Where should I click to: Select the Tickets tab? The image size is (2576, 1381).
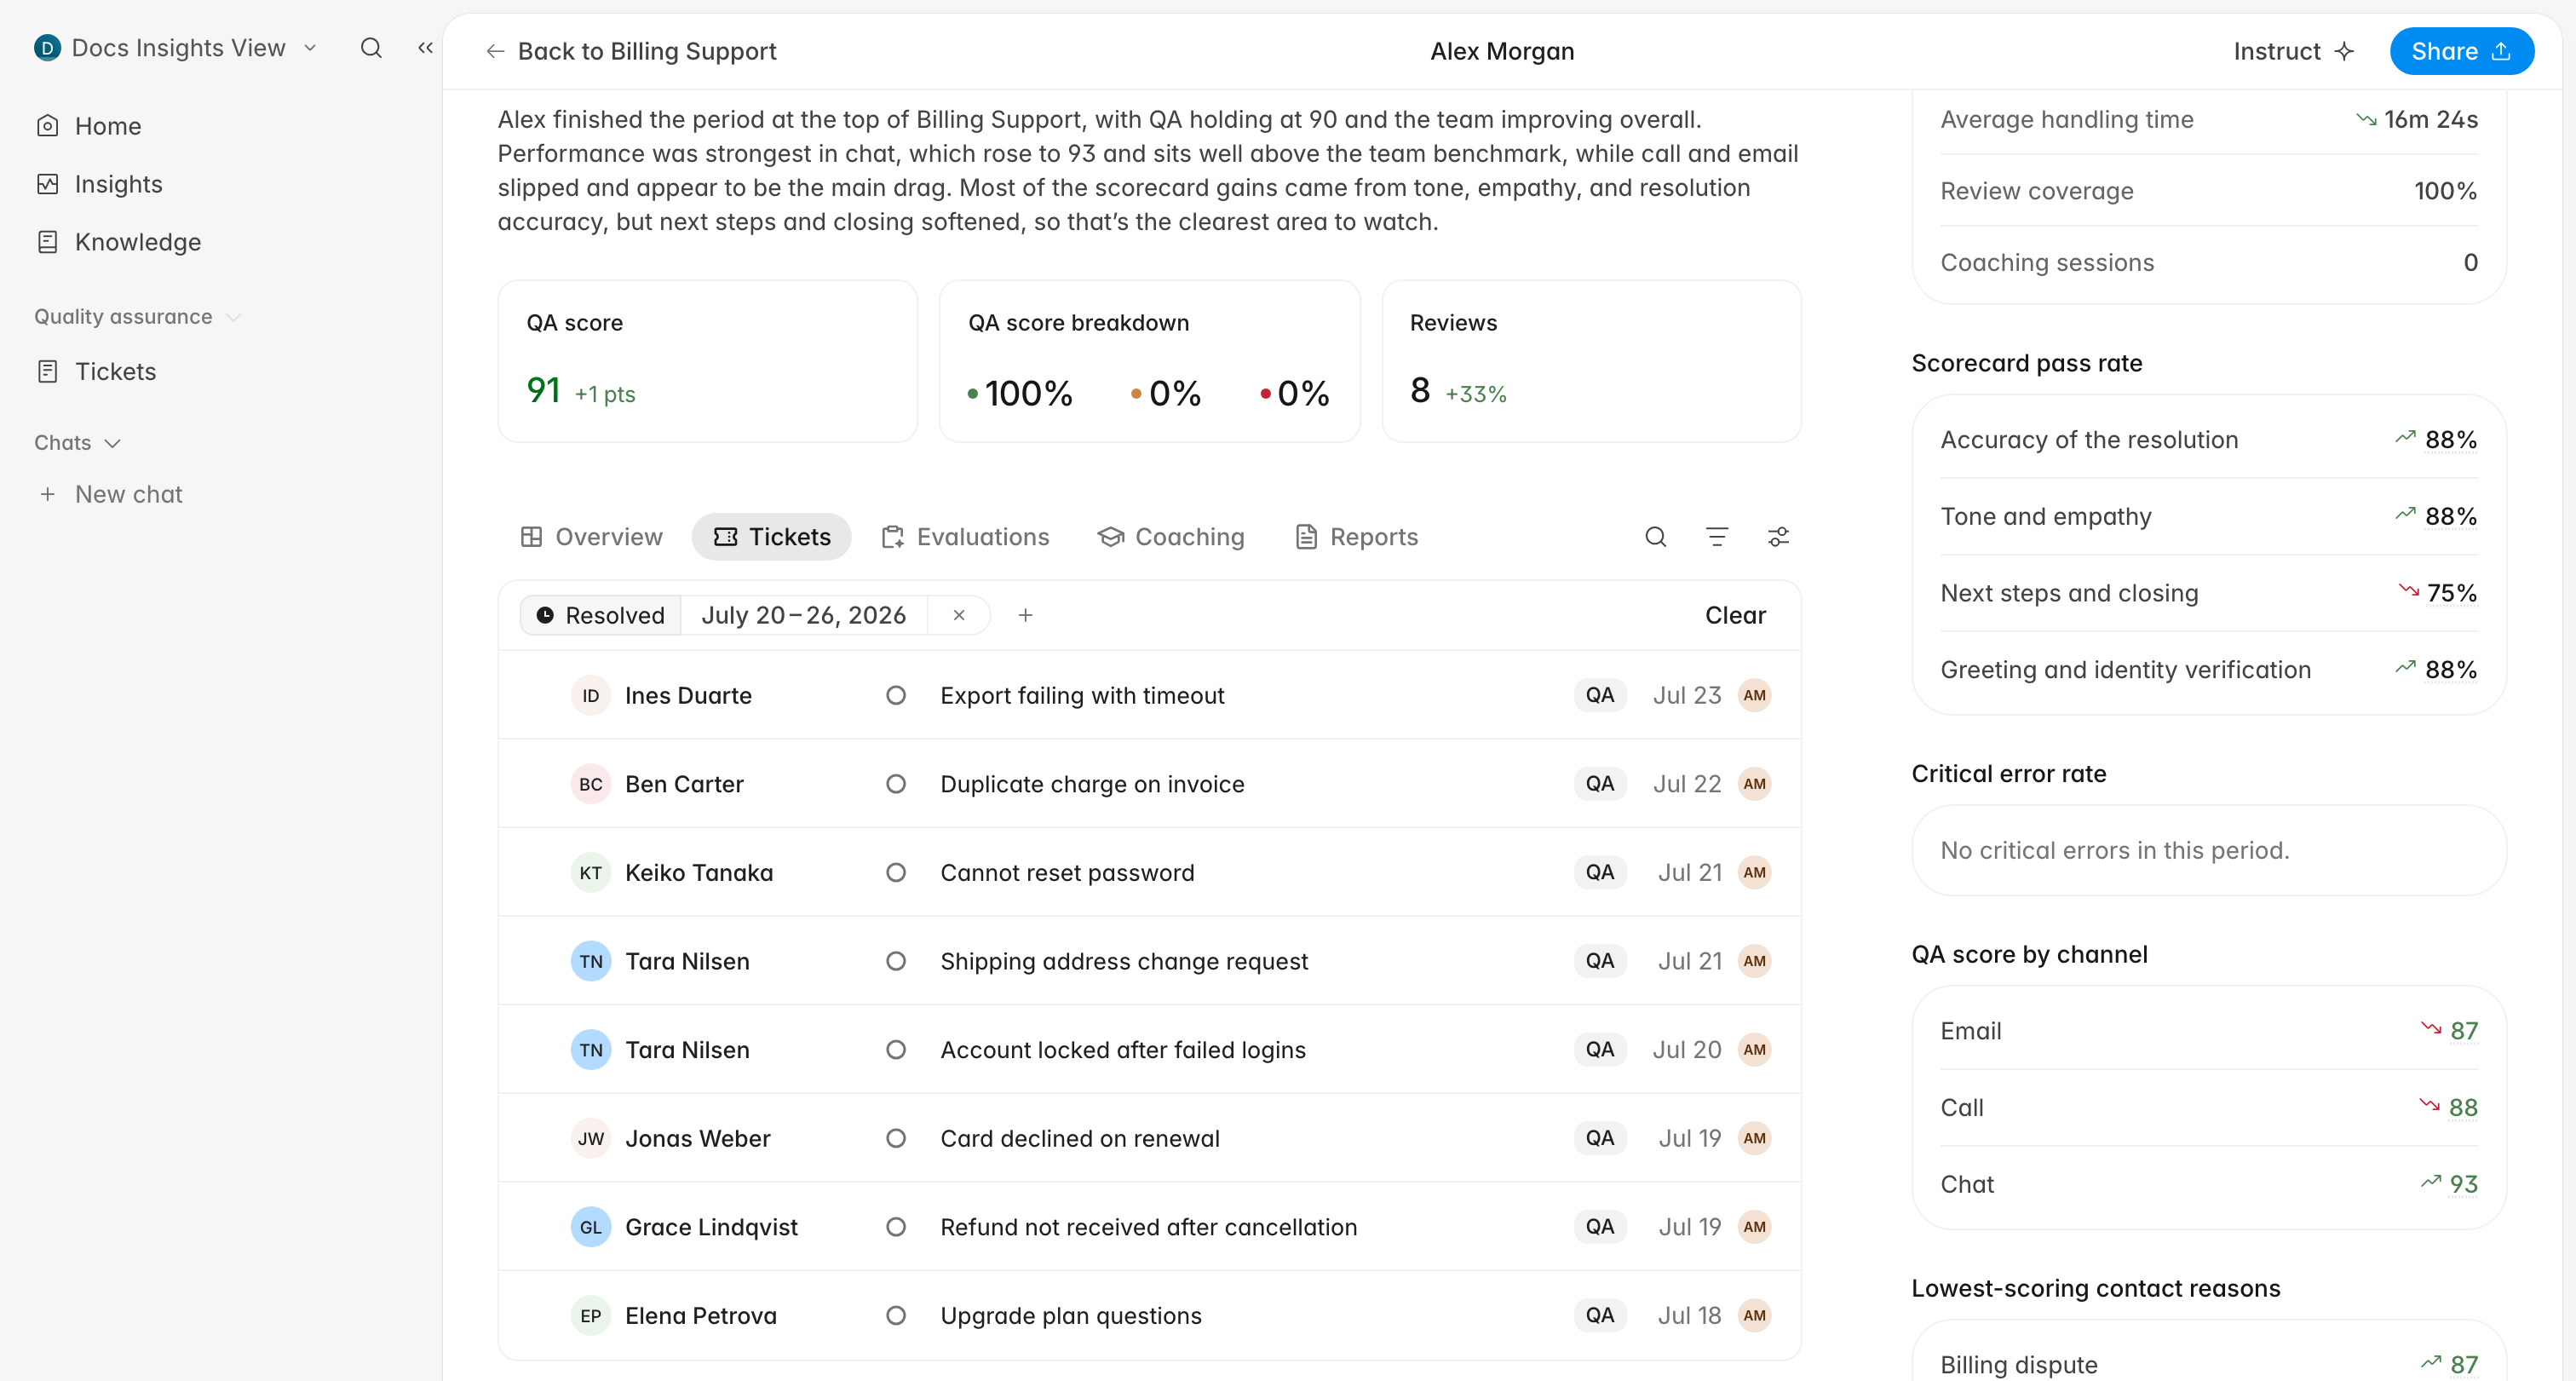pos(772,537)
